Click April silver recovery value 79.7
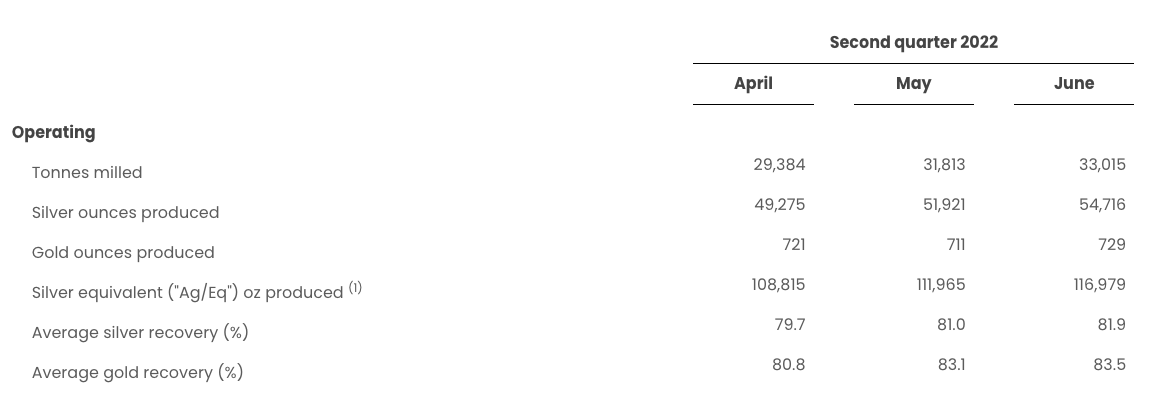 [790, 325]
